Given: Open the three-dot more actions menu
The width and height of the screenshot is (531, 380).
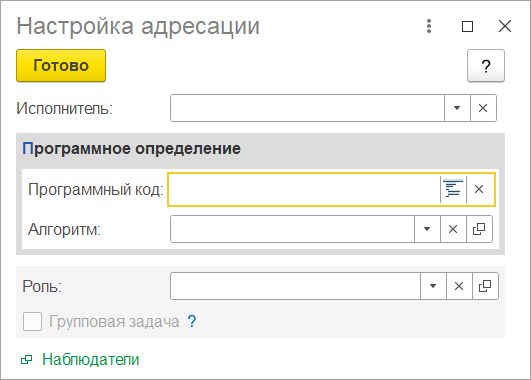Looking at the screenshot, I should 429,26.
